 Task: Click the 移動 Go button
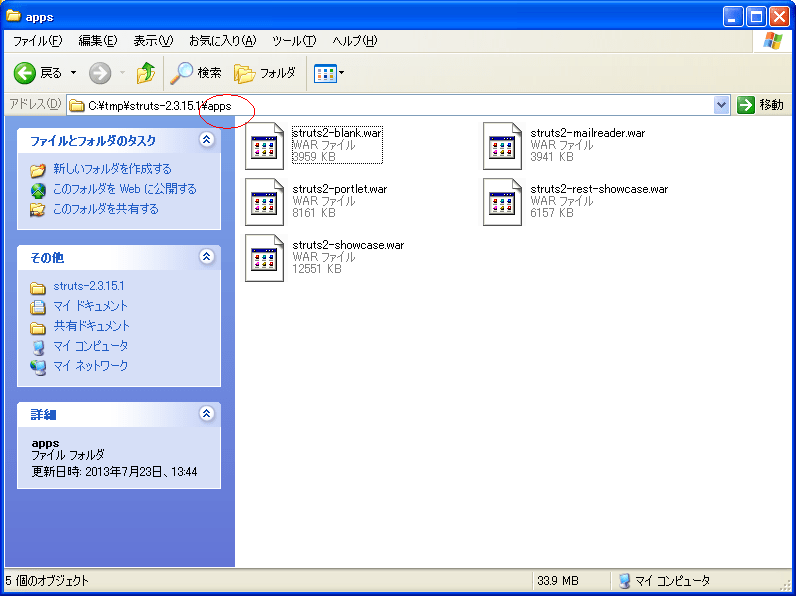coord(760,105)
